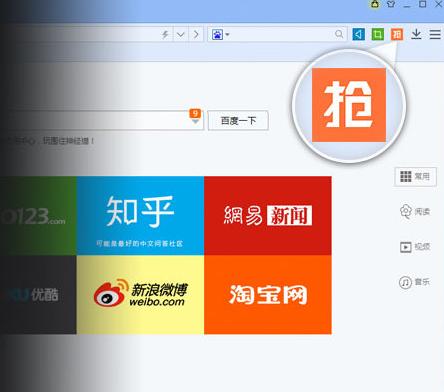Open the 網易新闻 tile
This screenshot has height=392, width=444.
pyautogui.click(x=268, y=216)
